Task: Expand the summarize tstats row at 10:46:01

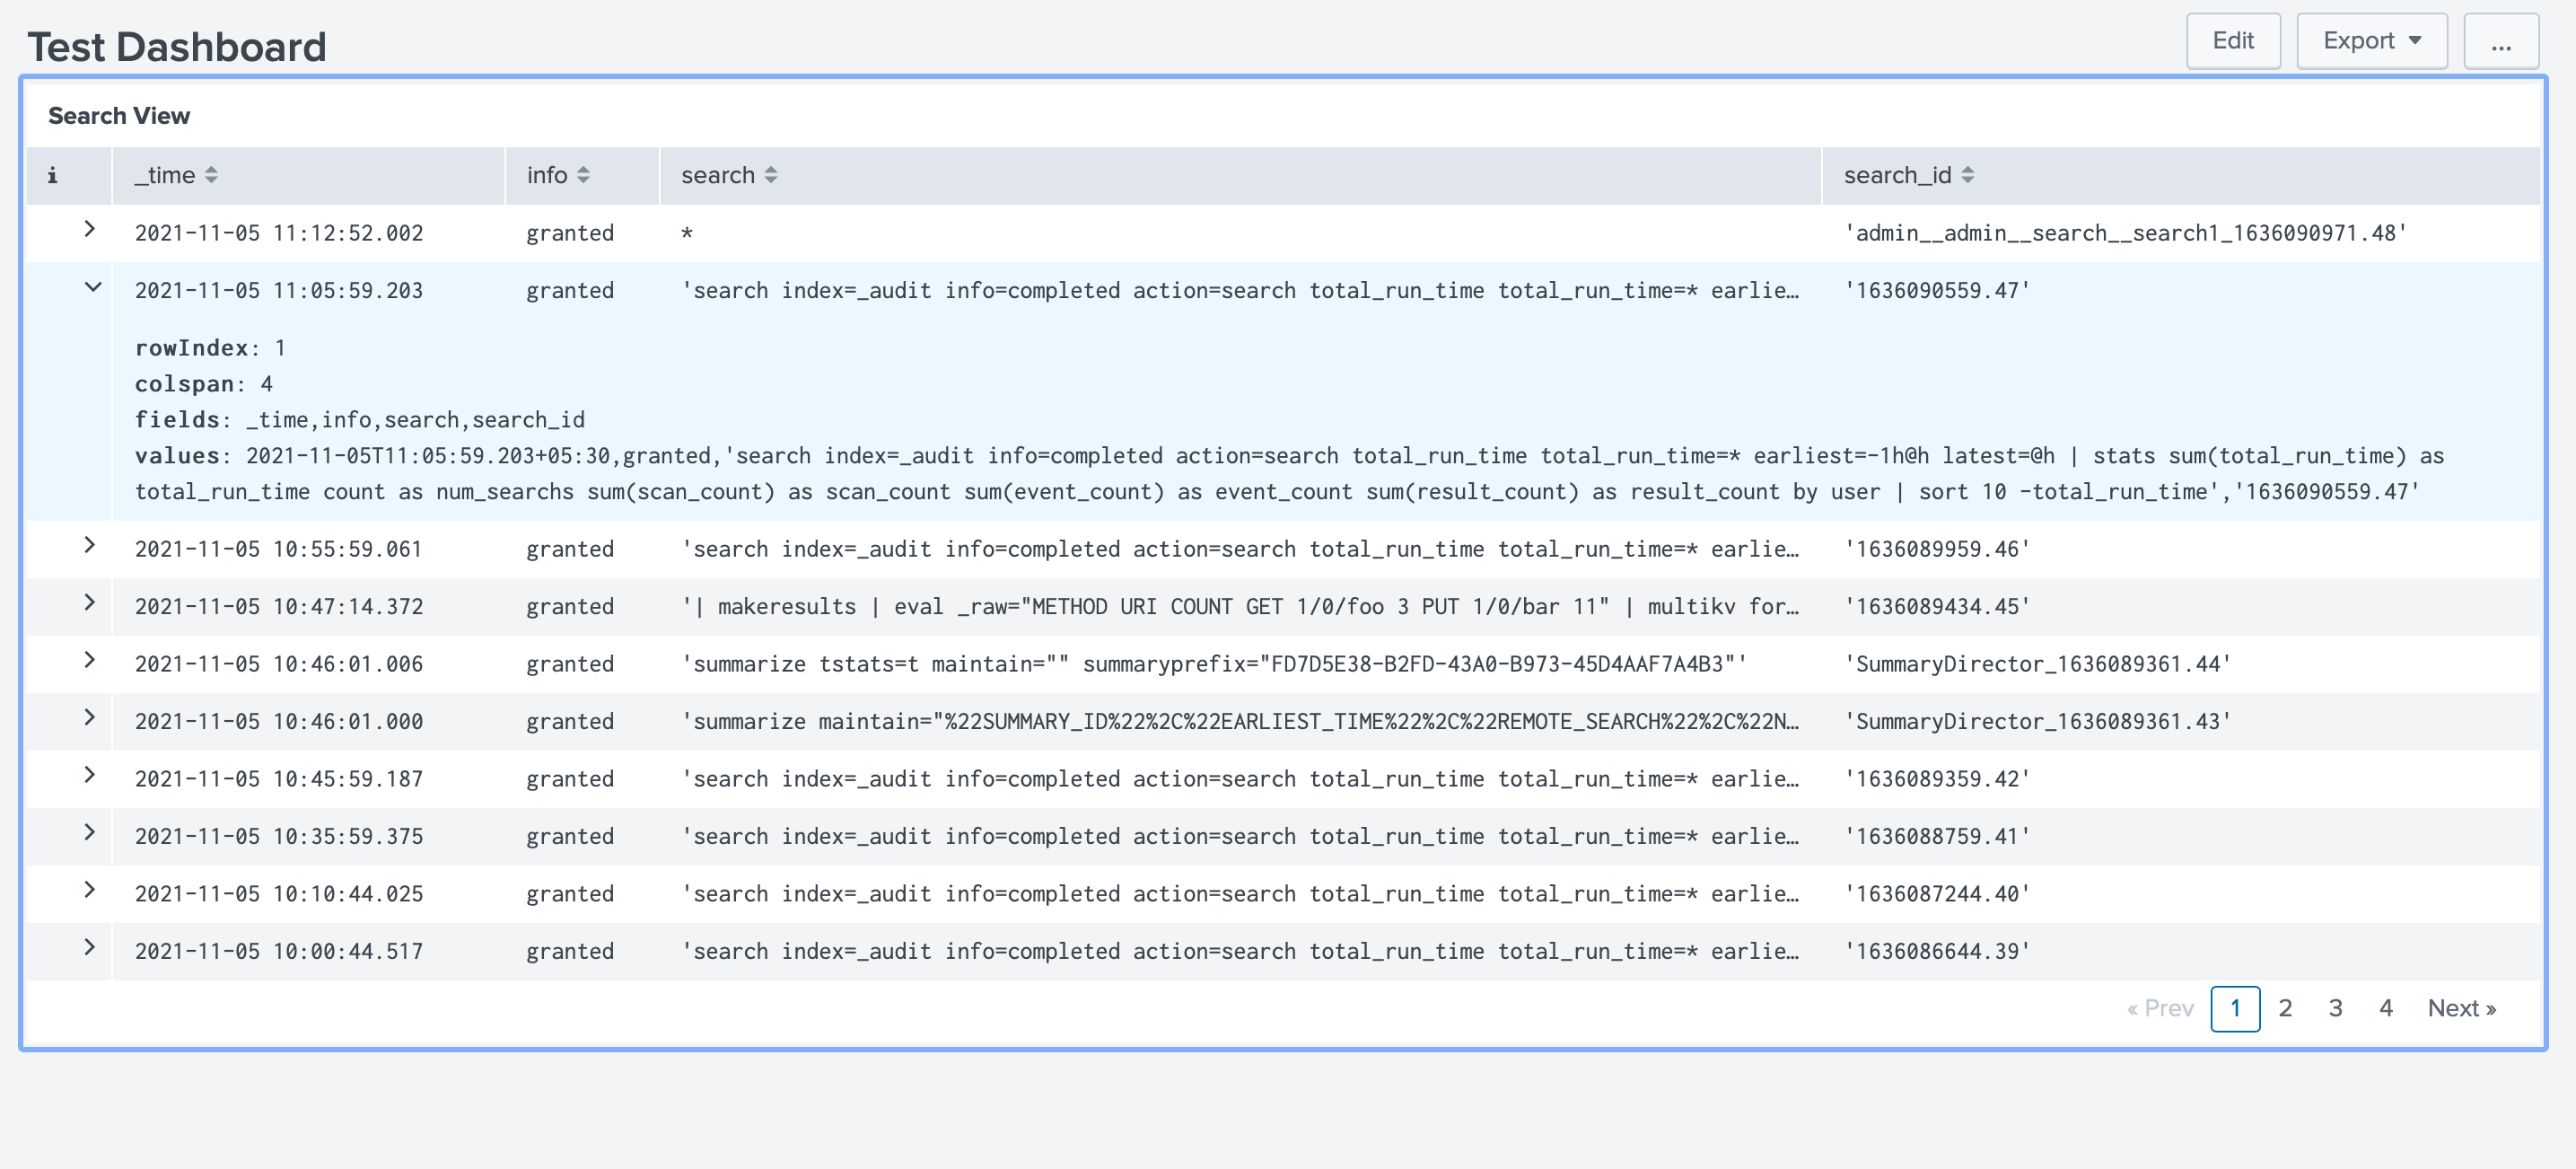Action: pyautogui.click(x=91, y=662)
